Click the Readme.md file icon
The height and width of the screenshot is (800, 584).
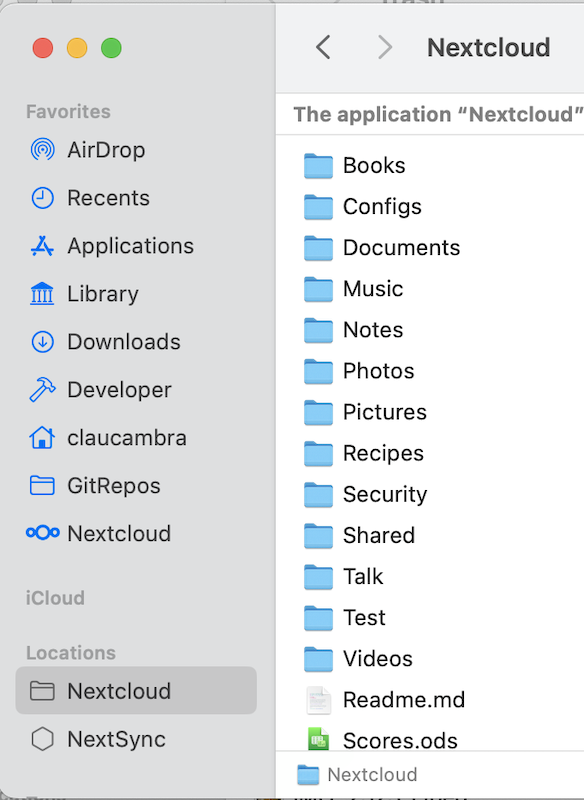pyautogui.click(x=319, y=700)
